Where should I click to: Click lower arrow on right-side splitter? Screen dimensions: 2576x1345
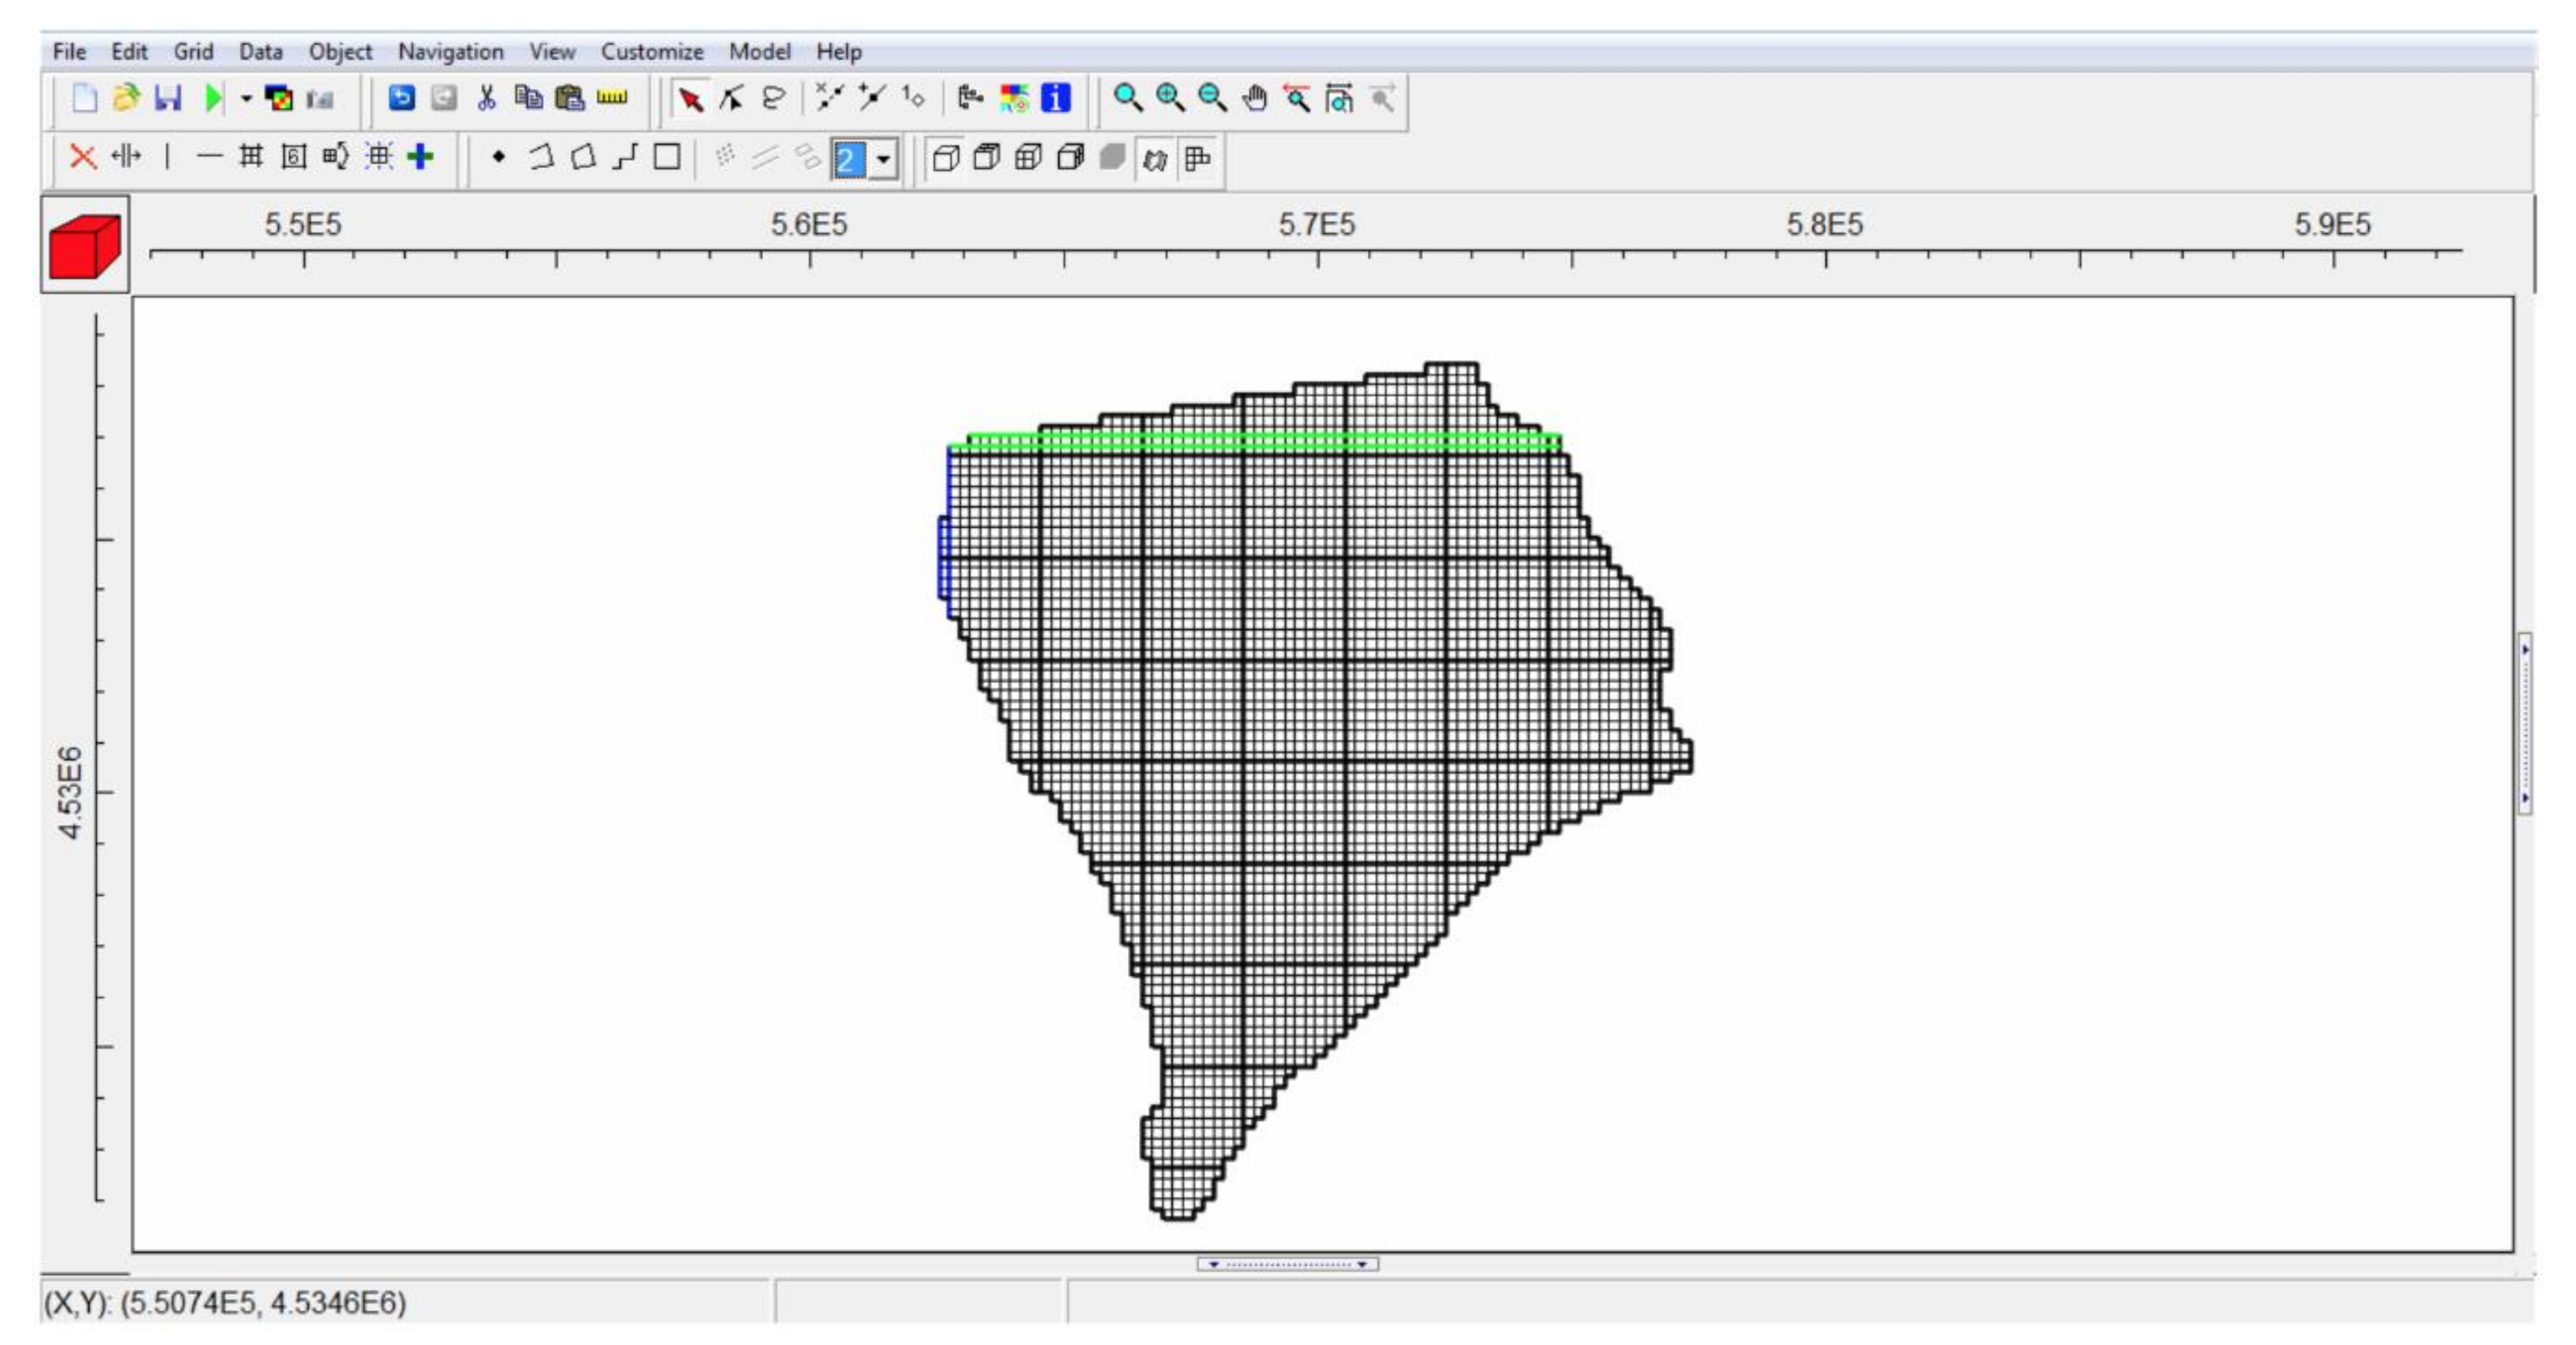coord(2525,798)
